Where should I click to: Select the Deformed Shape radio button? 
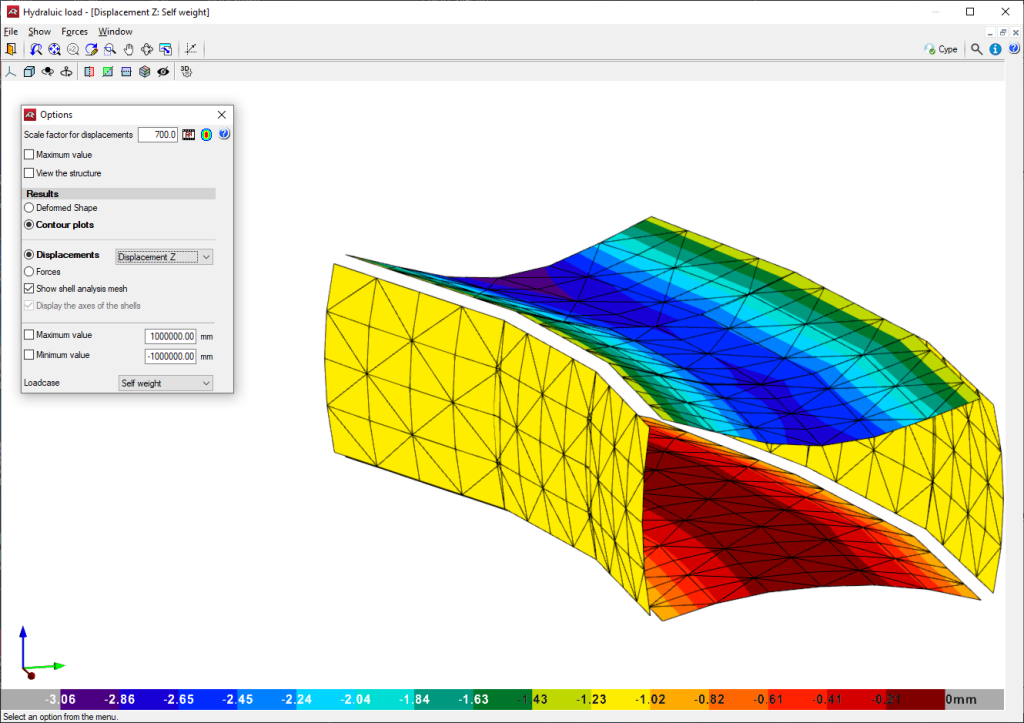click(29, 208)
